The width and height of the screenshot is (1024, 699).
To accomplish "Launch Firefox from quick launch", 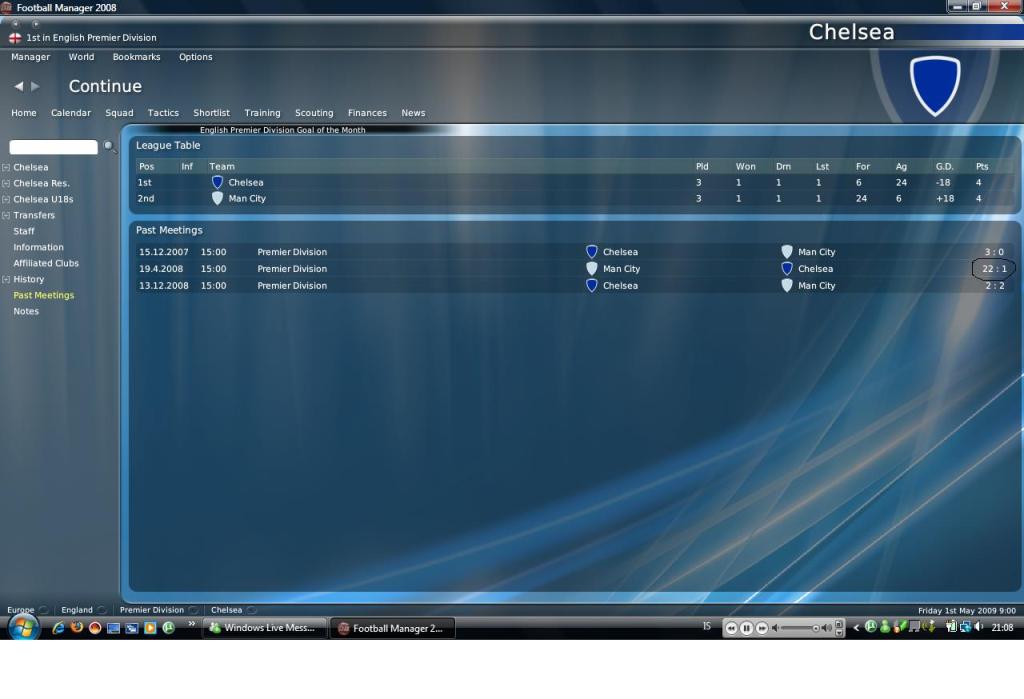I will point(76,628).
